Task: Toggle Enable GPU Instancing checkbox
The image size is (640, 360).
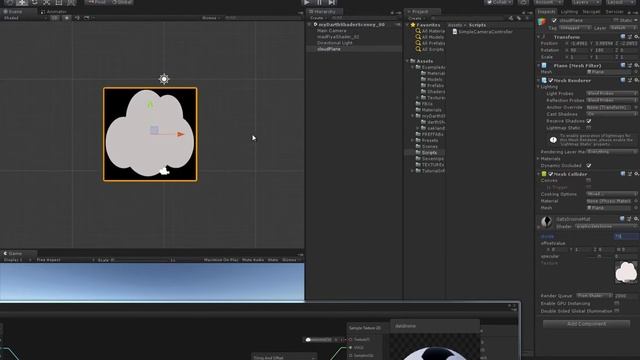Action: coord(617,303)
